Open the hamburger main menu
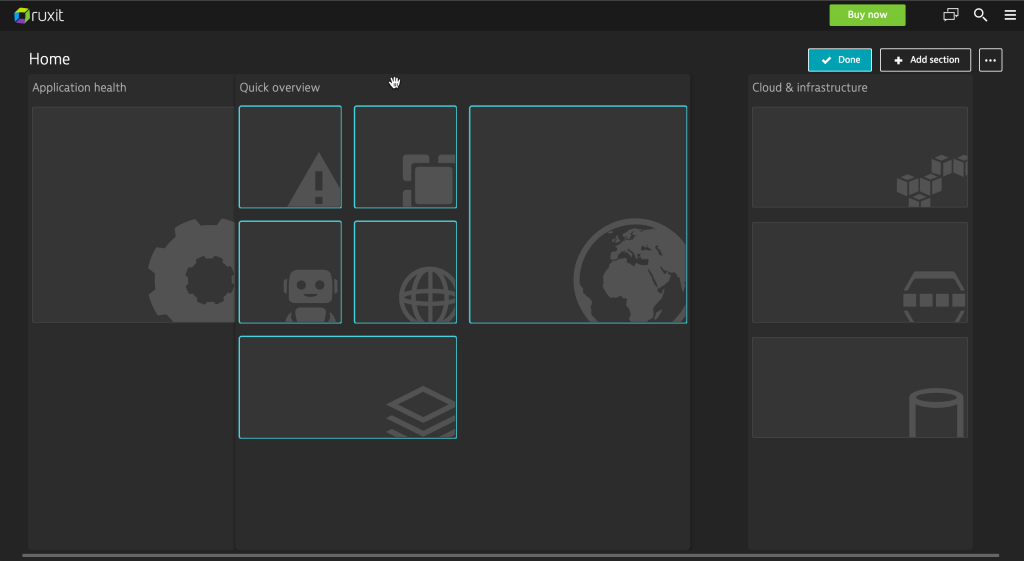 tap(1010, 15)
